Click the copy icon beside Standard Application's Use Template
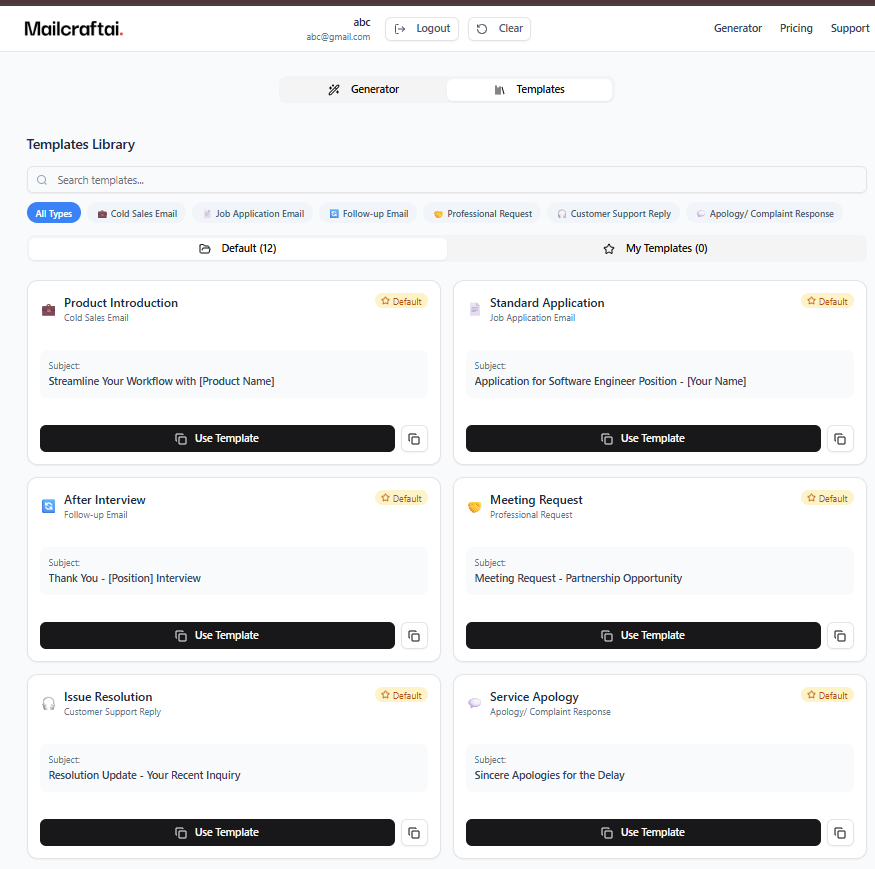 click(840, 438)
